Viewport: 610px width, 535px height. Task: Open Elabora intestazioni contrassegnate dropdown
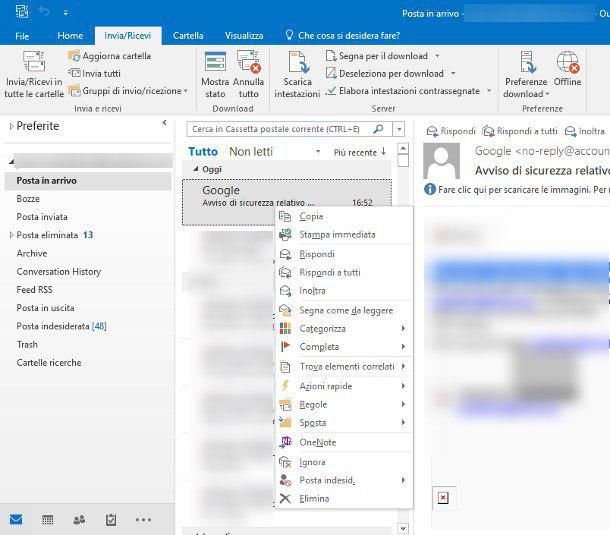pos(489,91)
